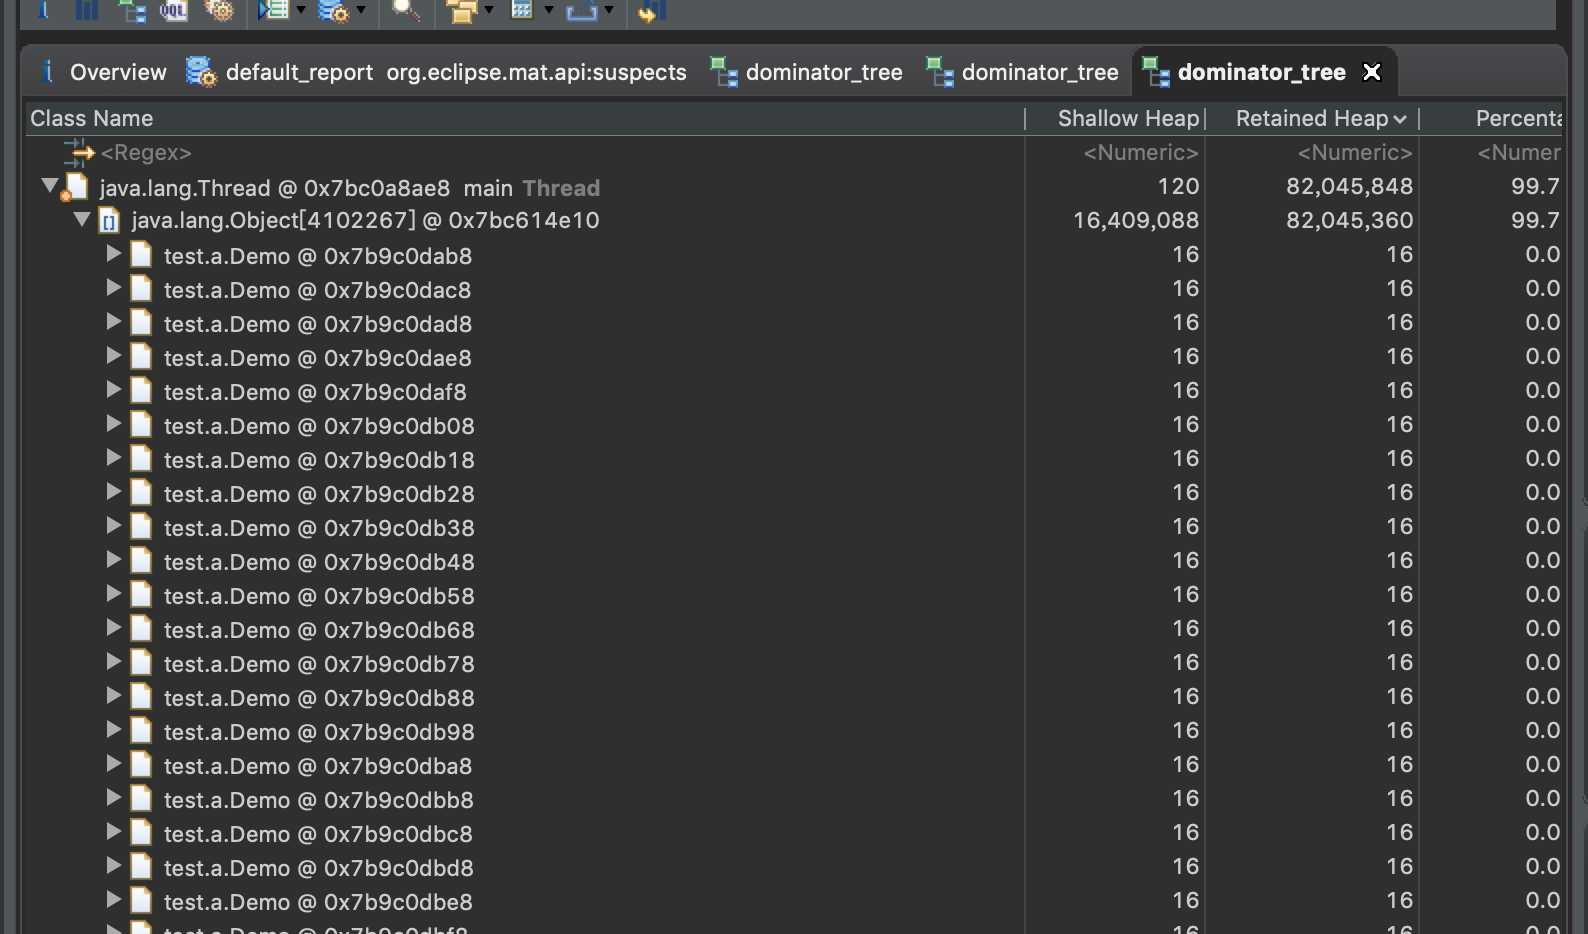The width and height of the screenshot is (1588, 934).
Task: Select row test.a.Demo @ 0x7b9c0dbc8
Action: 793,834
